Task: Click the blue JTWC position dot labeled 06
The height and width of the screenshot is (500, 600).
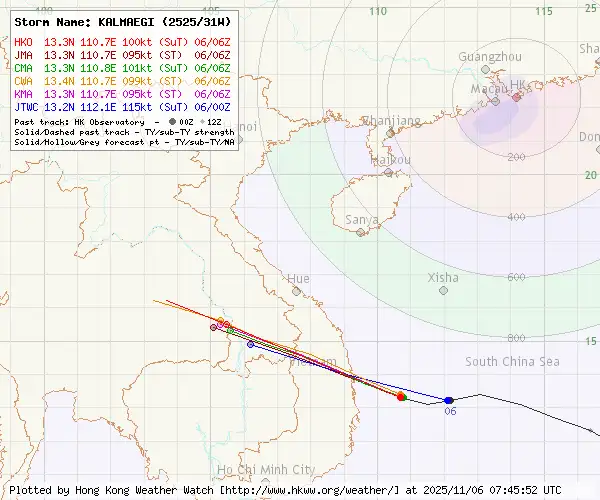Action: click(x=449, y=400)
